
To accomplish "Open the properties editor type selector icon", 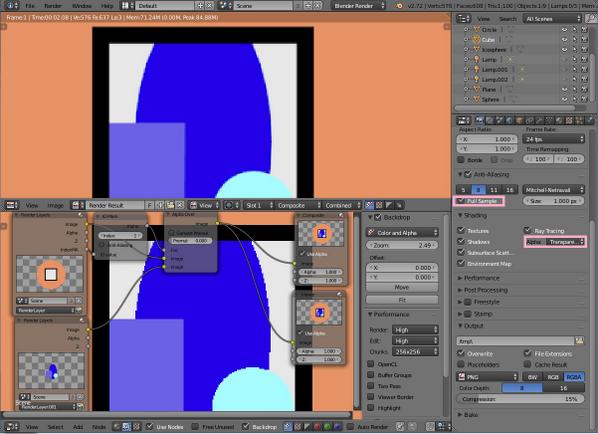I will pyautogui.click(x=463, y=121).
